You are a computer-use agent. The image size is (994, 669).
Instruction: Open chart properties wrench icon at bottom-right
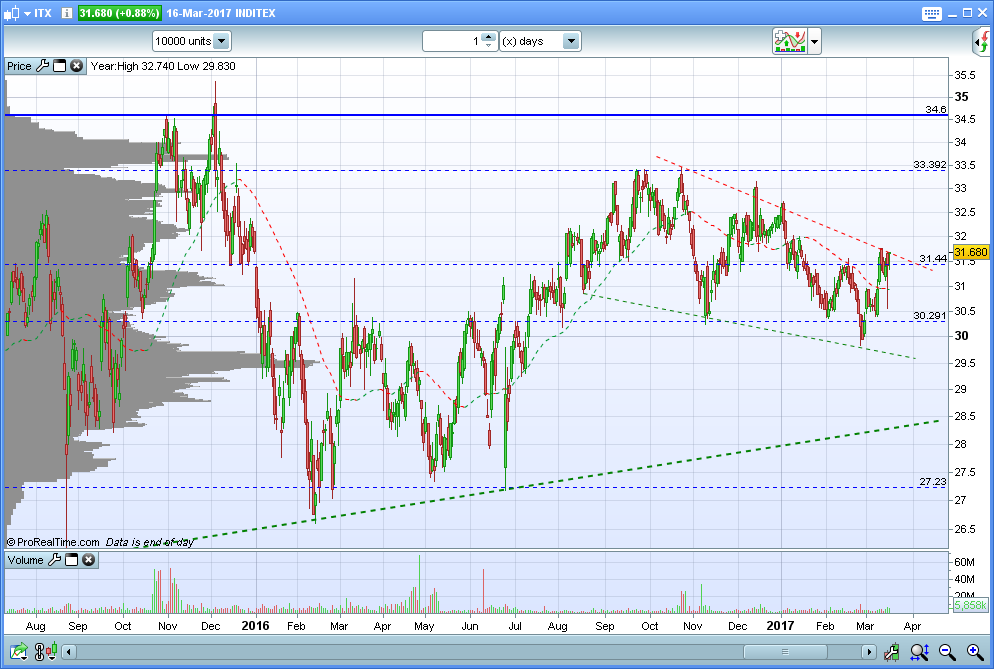(x=891, y=651)
